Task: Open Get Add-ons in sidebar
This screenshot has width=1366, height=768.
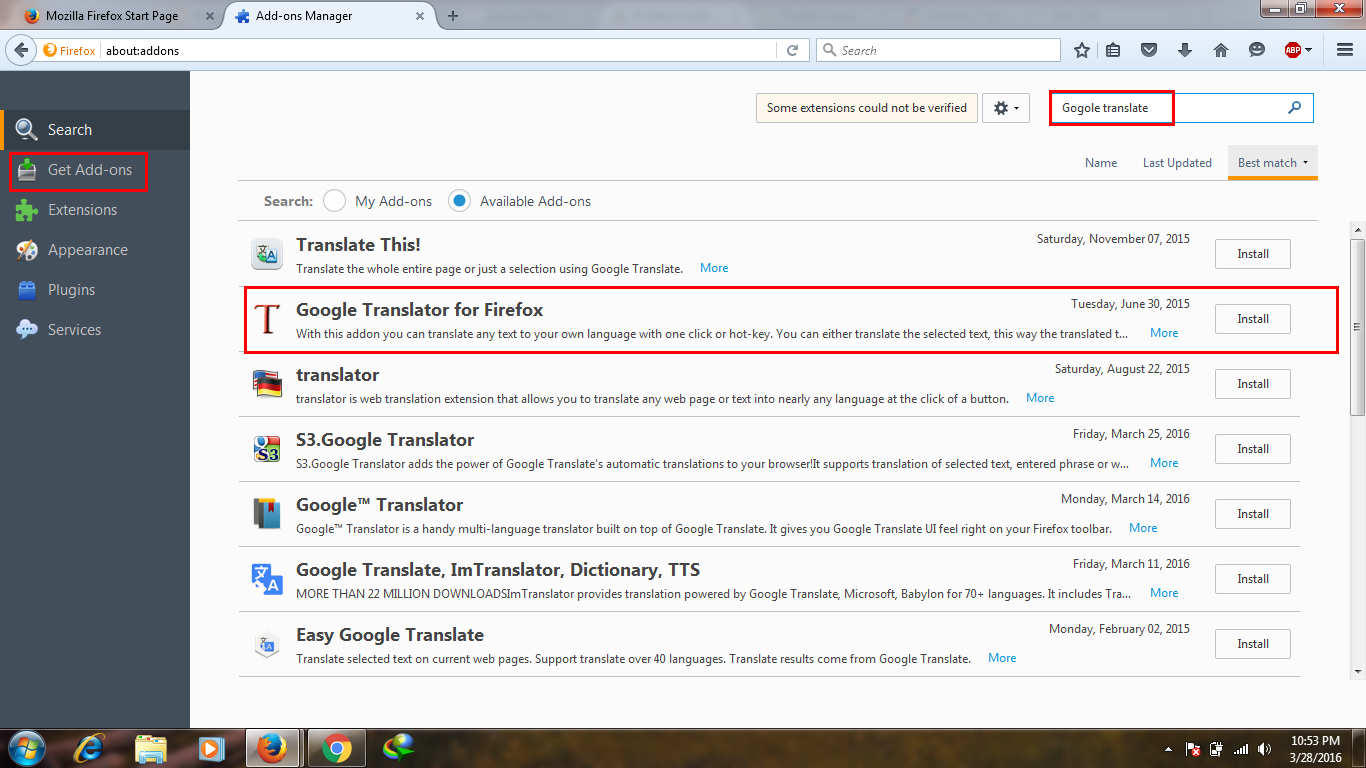Action: (x=95, y=170)
